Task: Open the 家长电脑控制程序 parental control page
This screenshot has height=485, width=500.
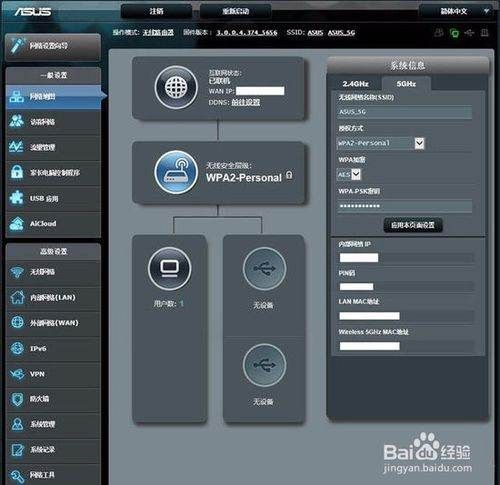Action: coord(53,173)
